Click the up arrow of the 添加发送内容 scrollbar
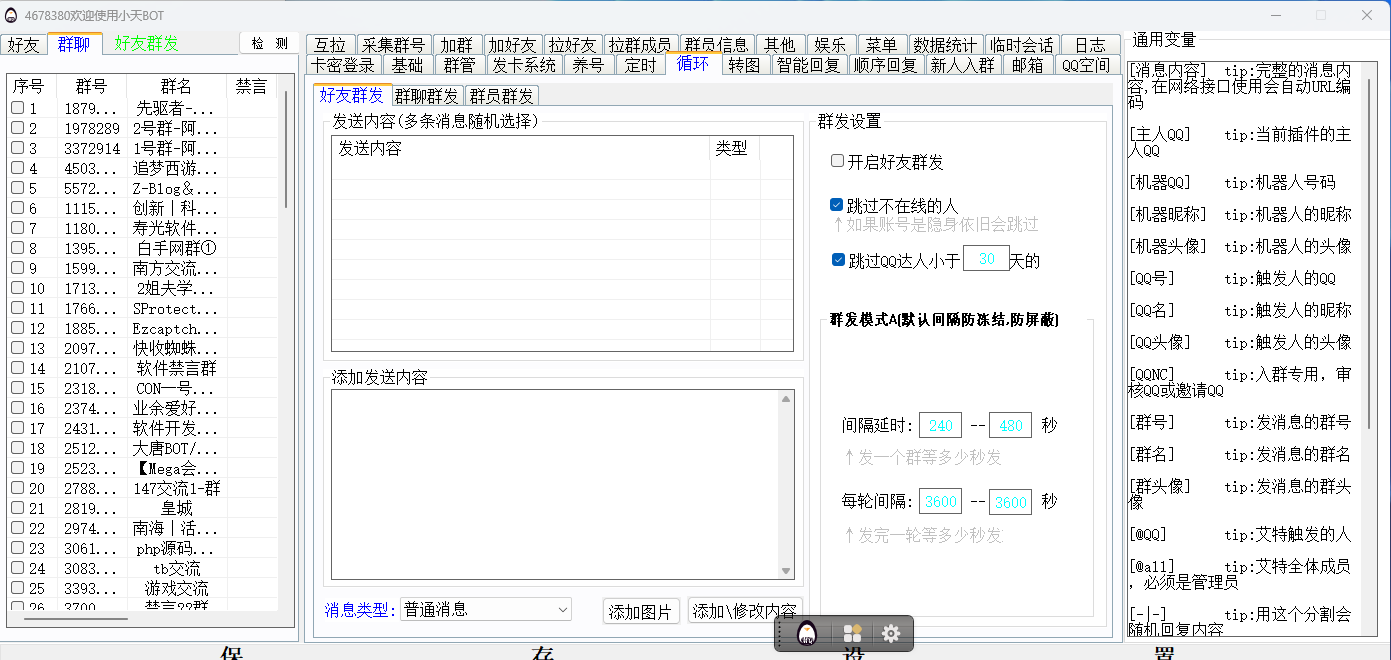Viewport: 1391px width, 660px height. [785, 399]
